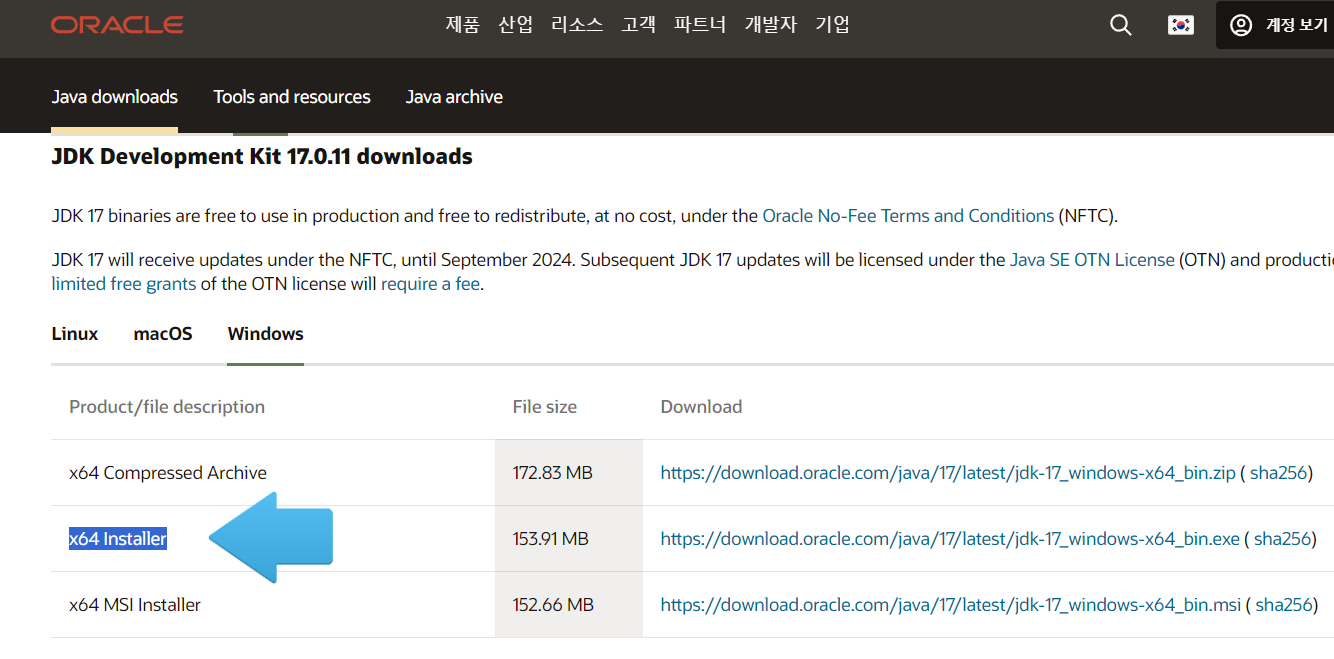Open the 개발자 menu
The image size is (1334, 659).
click(x=771, y=25)
